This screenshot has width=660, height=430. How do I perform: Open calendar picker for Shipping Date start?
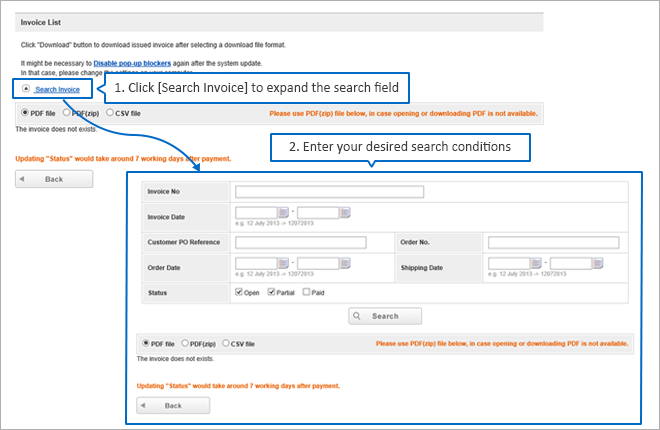pos(537,263)
